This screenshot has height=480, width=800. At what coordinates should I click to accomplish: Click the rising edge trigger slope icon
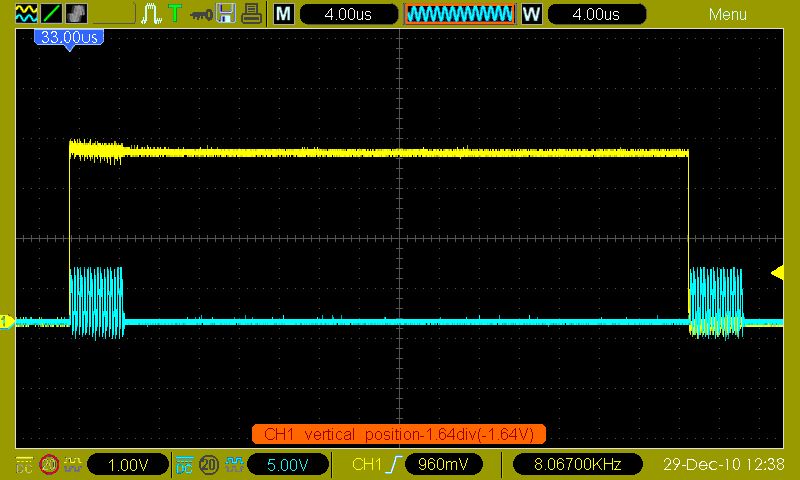393,465
